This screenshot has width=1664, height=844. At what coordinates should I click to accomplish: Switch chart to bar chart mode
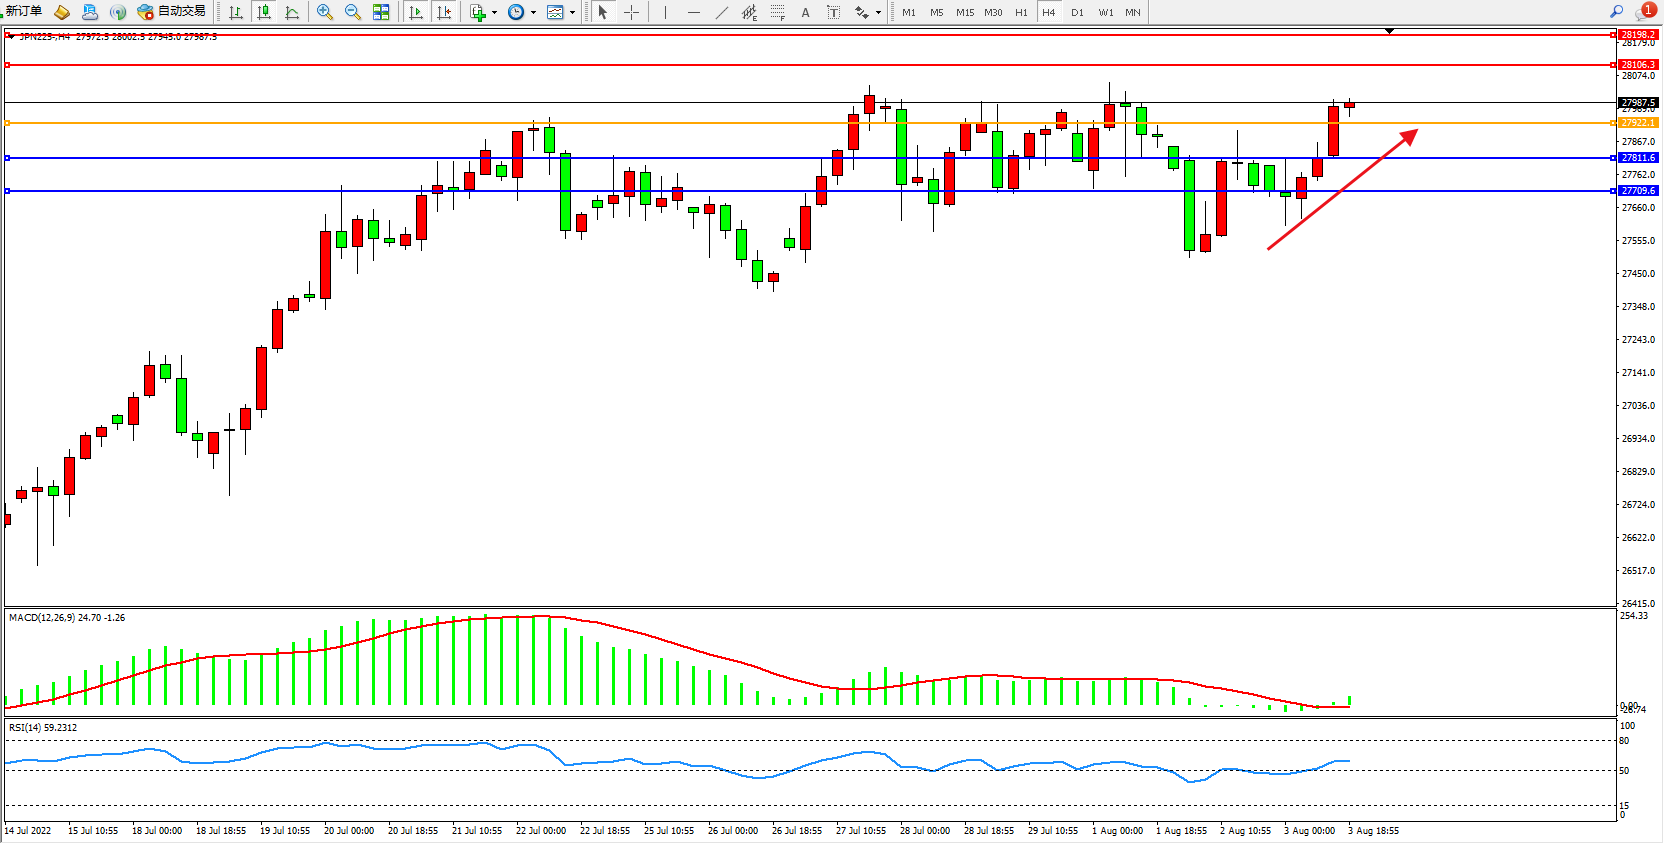coord(236,12)
